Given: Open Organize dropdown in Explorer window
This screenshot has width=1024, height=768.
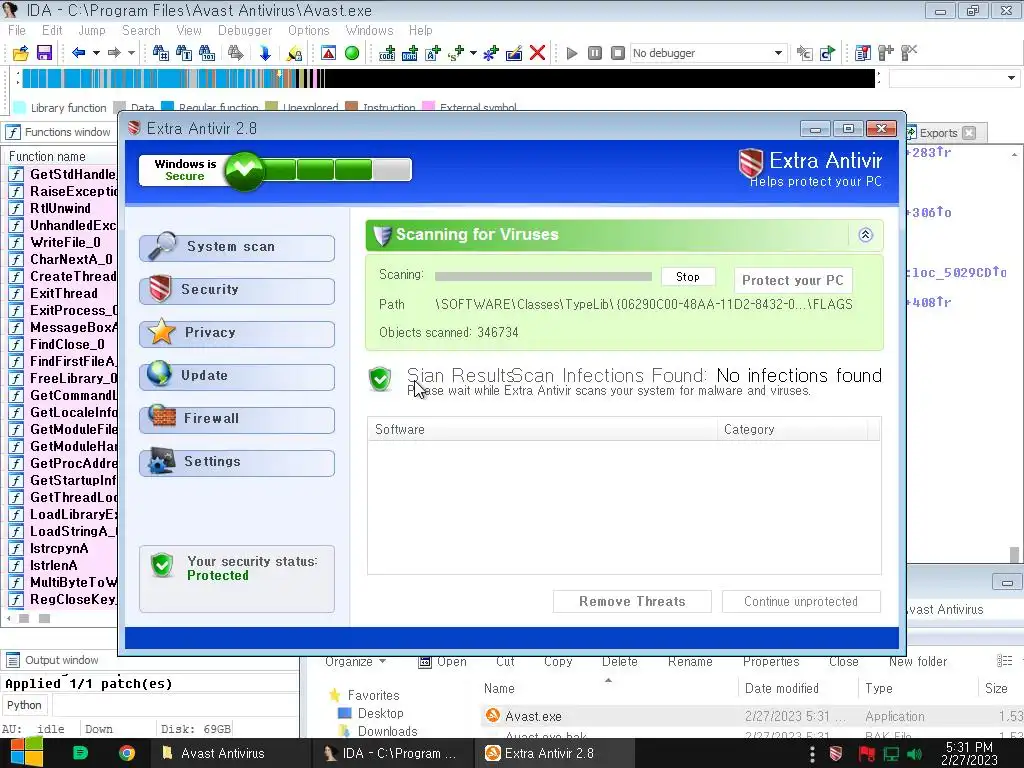Looking at the screenshot, I should click(x=356, y=662).
